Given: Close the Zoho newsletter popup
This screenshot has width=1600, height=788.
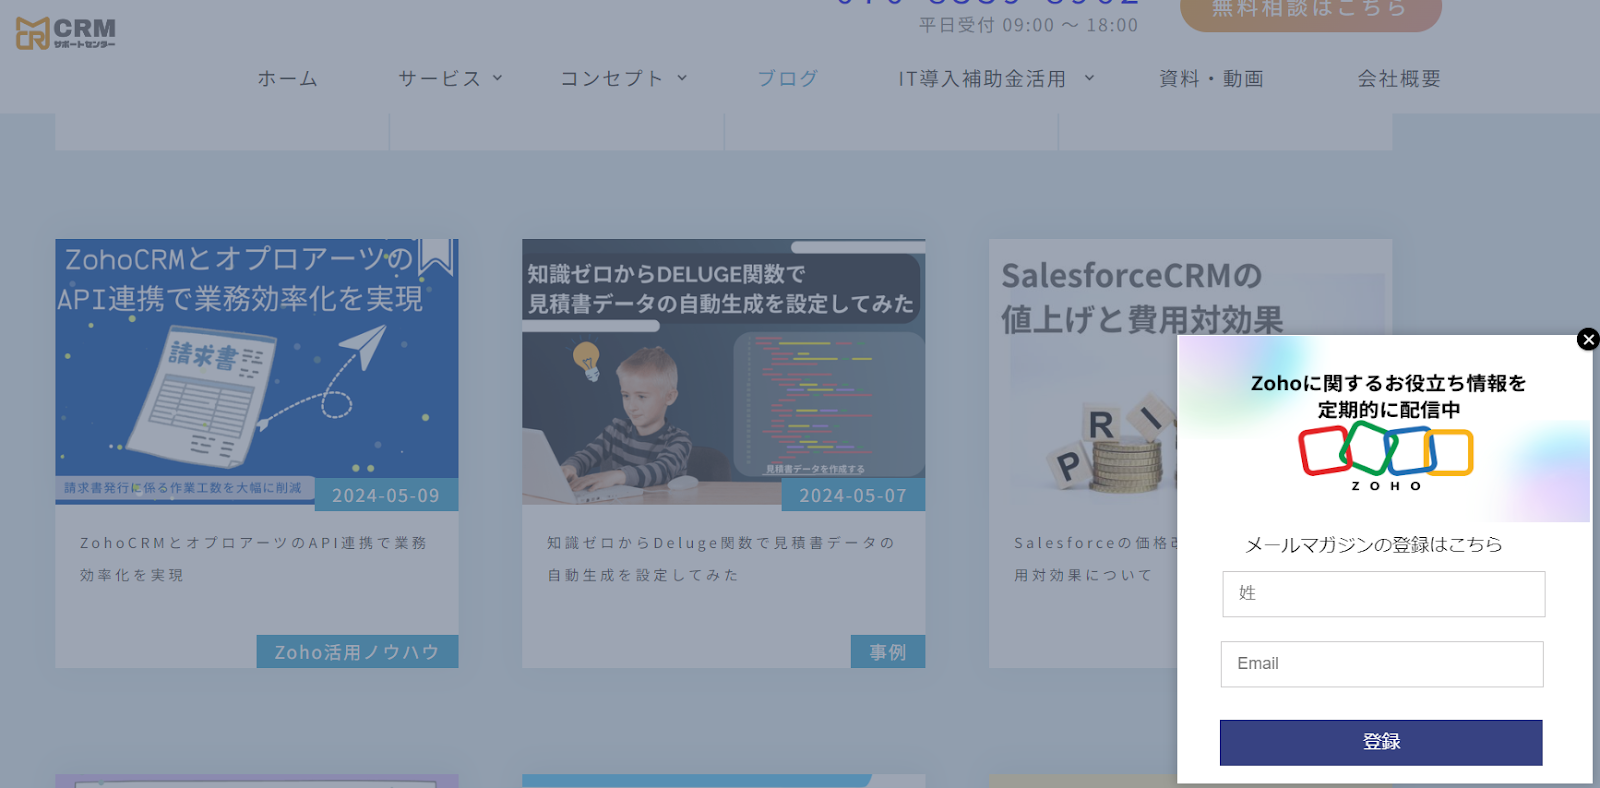Looking at the screenshot, I should click(1588, 339).
